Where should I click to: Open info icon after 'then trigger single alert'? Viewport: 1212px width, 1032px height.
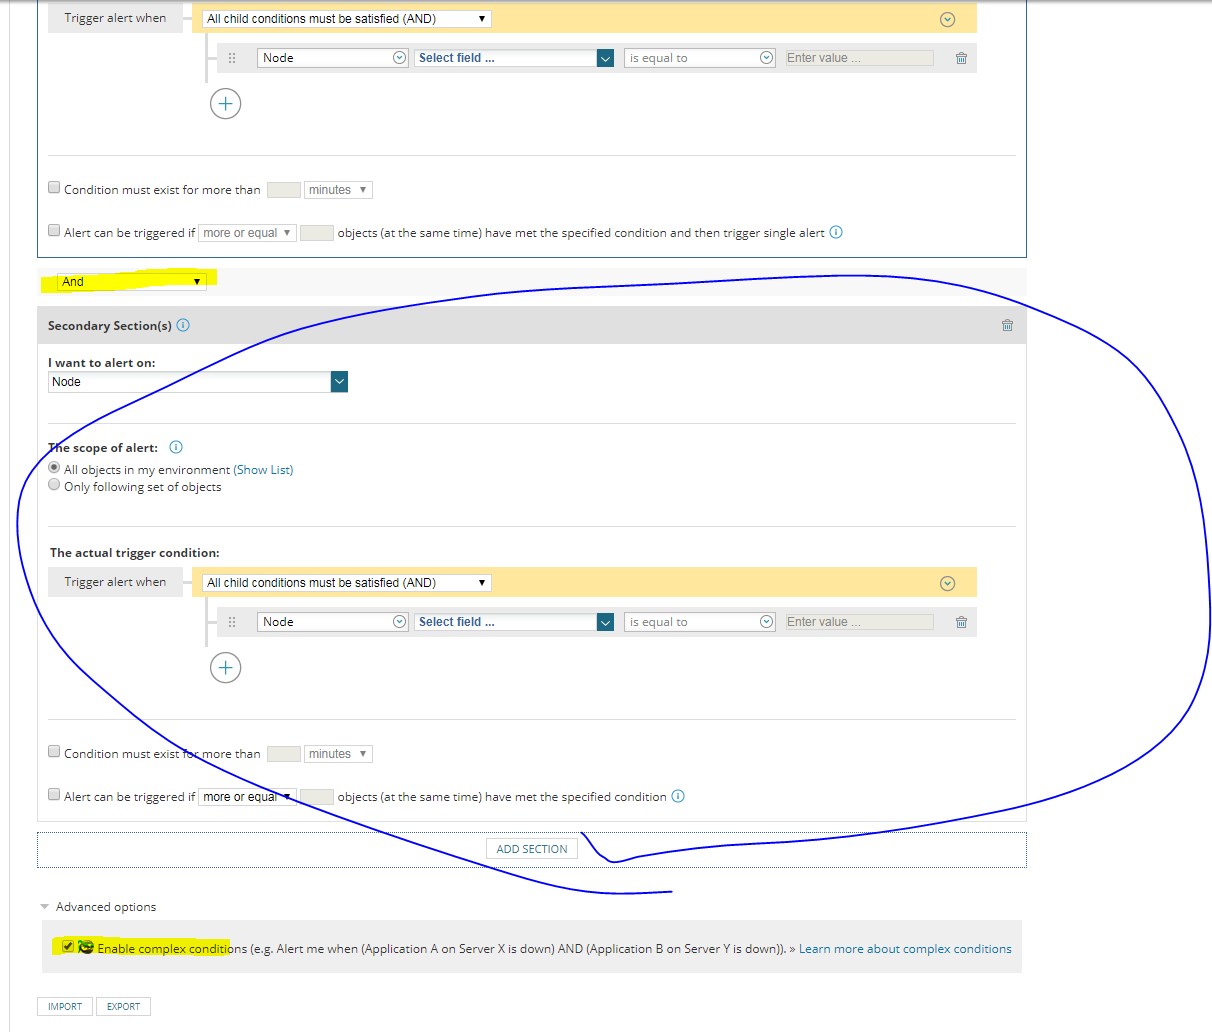(x=836, y=232)
